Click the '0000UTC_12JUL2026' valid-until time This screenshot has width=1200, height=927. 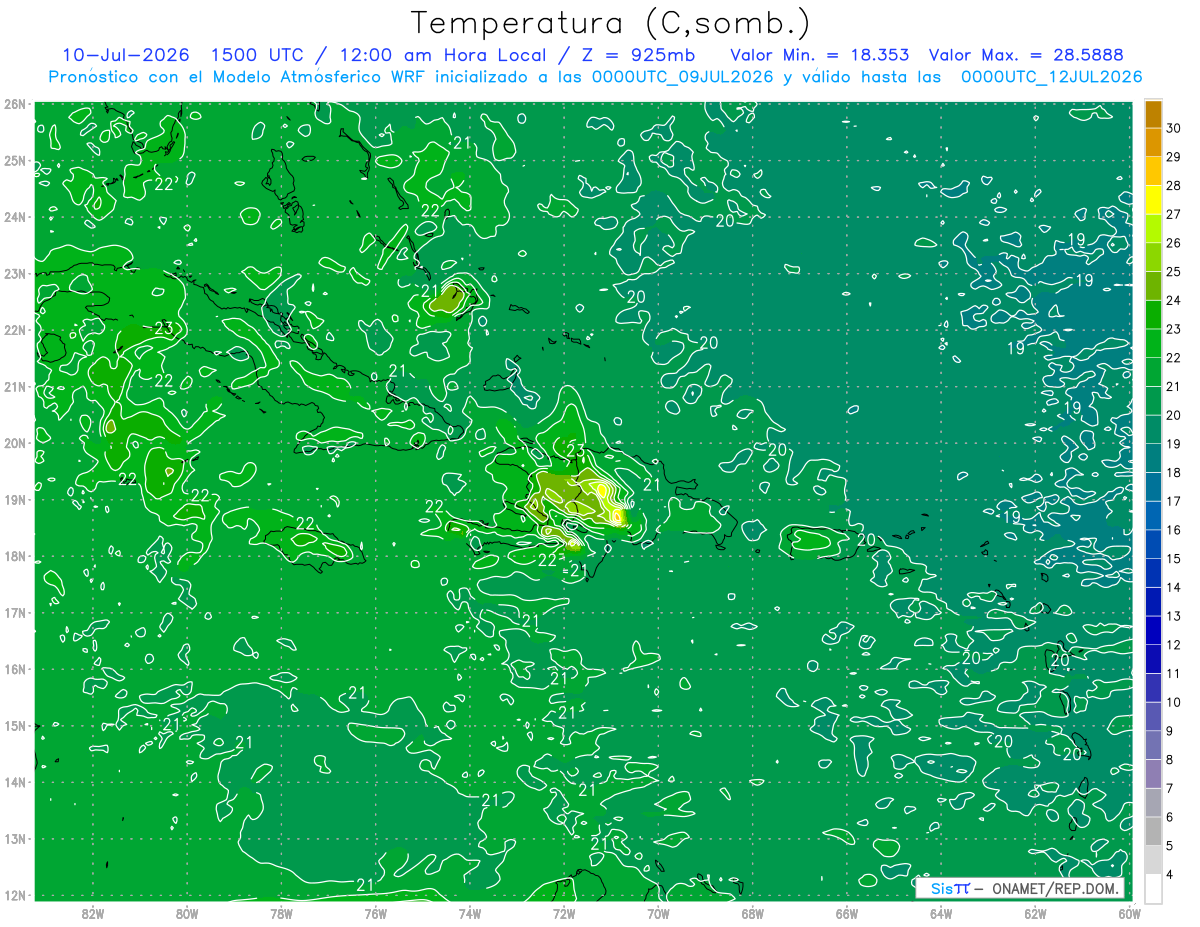tap(1051, 77)
